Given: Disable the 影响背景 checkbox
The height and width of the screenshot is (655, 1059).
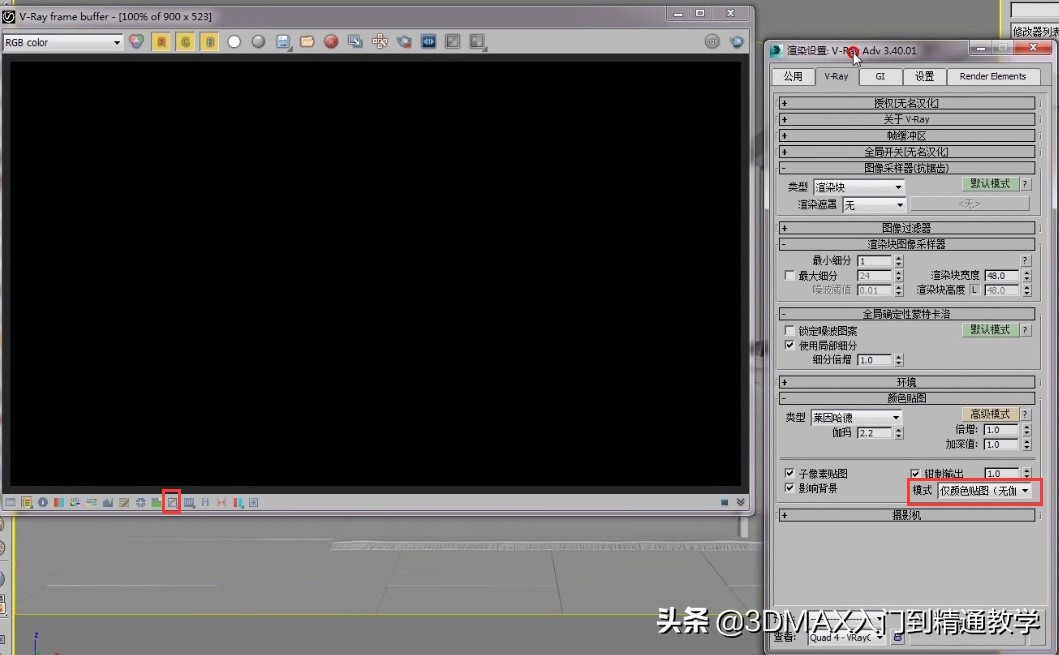Looking at the screenshot, I should [x=789, y=488].
